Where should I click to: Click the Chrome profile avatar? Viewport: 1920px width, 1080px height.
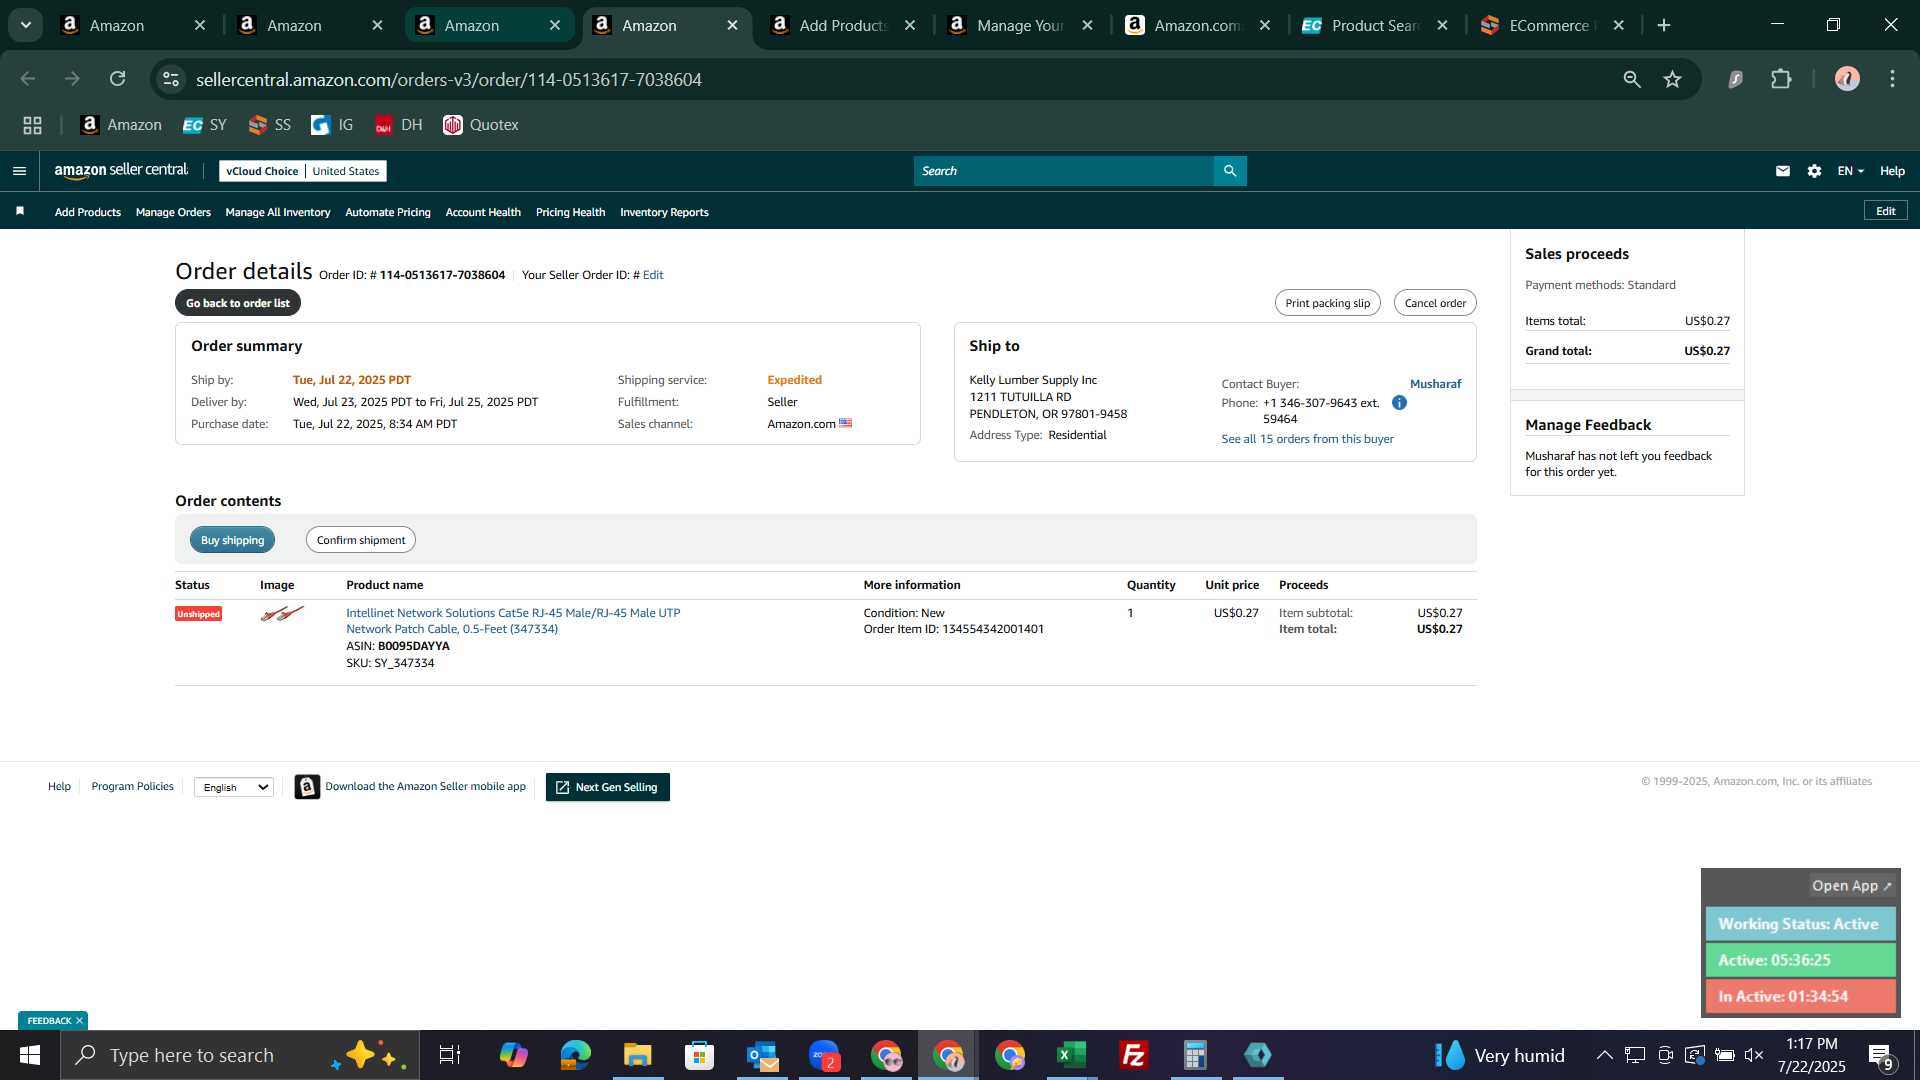(1847, 79)
